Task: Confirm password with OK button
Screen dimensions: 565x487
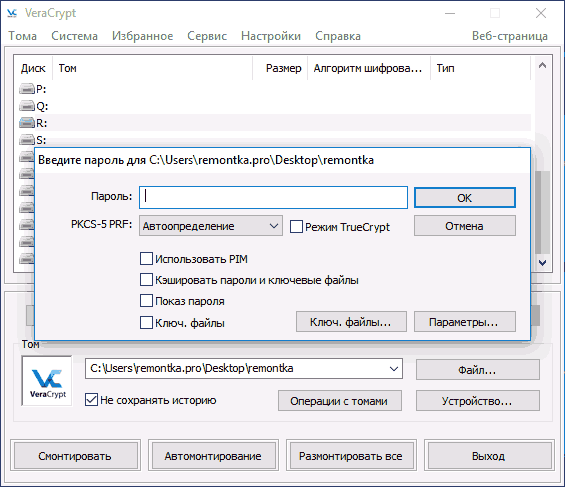Action: click(x=464, y=198)
